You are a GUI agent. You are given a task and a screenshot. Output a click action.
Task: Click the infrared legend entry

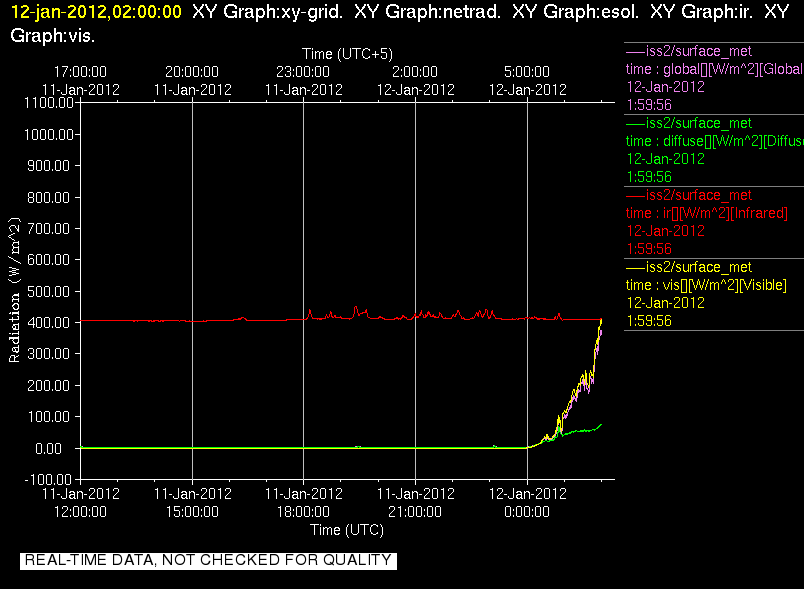pos(714,222)
